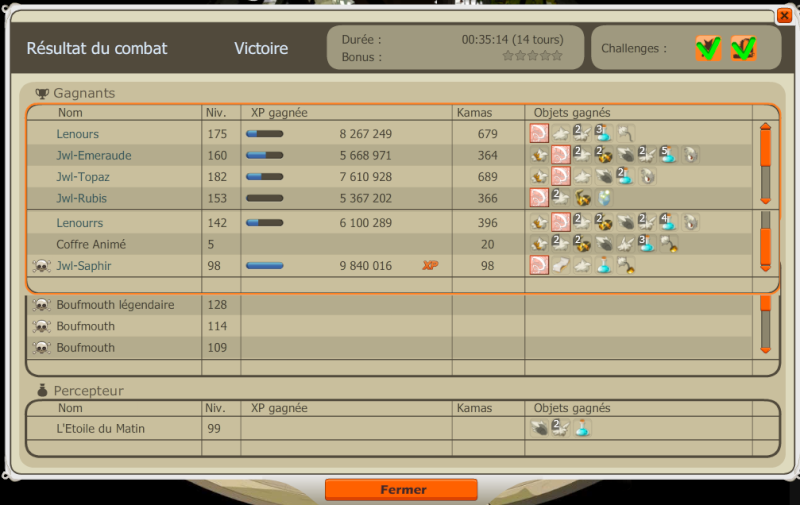Image resolution: width=800 pixels, height=505 pixels.
Task: Open Lenourrs' player name link
Action: 80,223
